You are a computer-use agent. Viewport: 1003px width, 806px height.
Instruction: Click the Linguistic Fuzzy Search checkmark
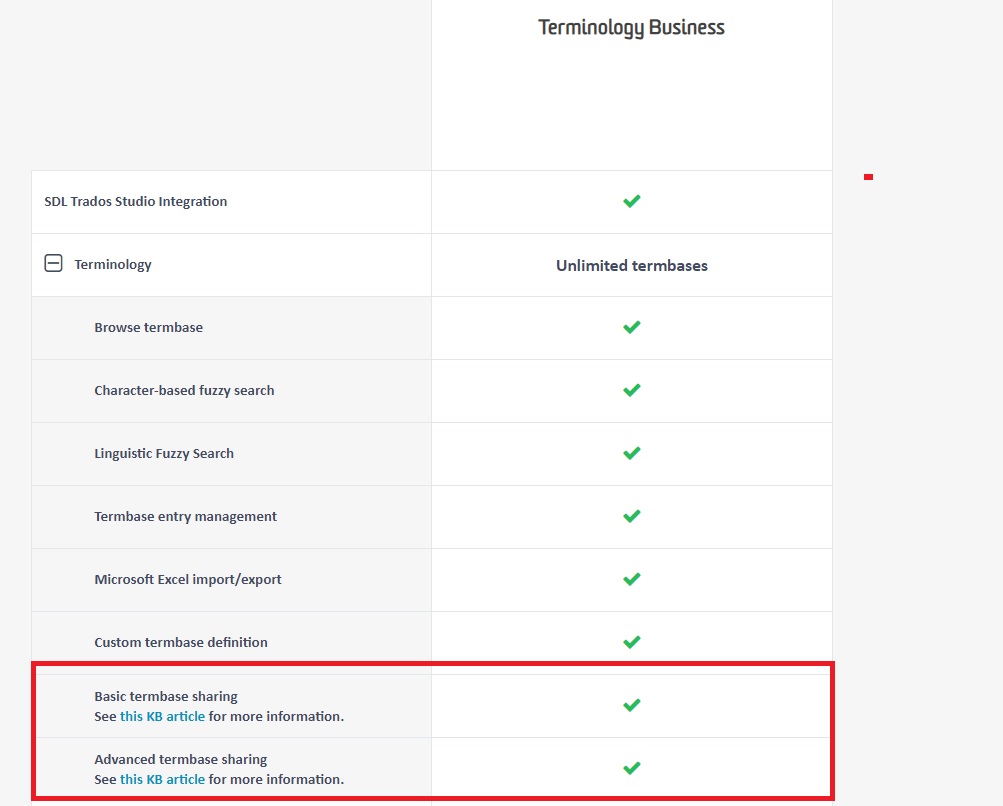point(631,453)
